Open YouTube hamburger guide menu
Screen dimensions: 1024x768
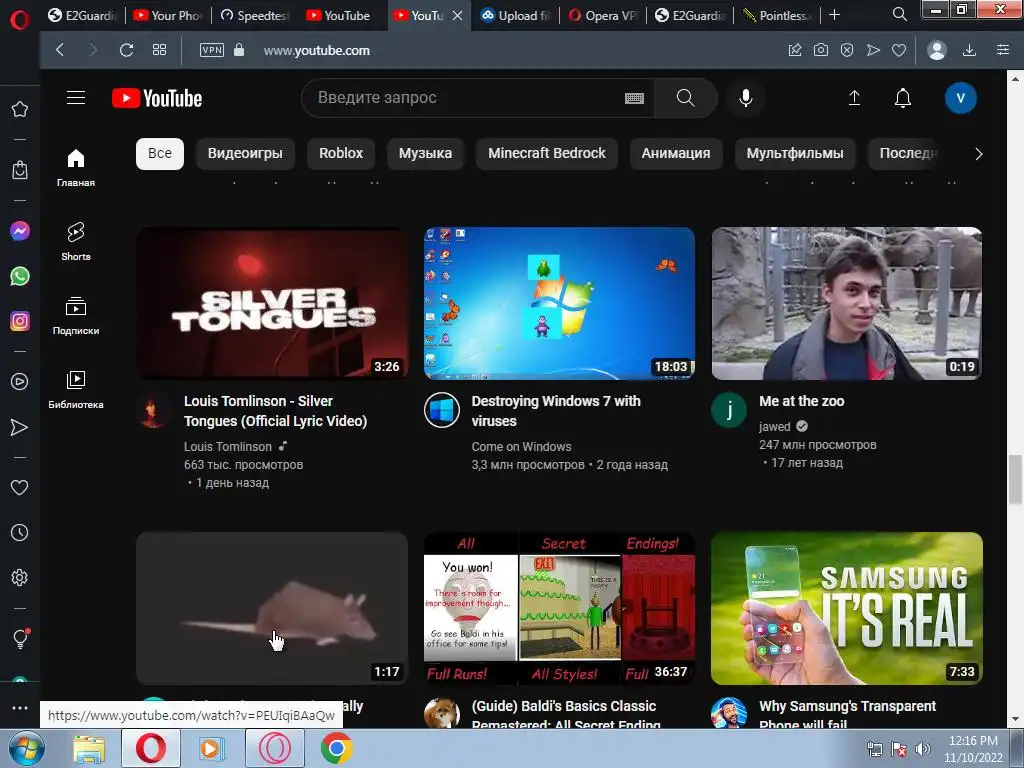[76, 98]
